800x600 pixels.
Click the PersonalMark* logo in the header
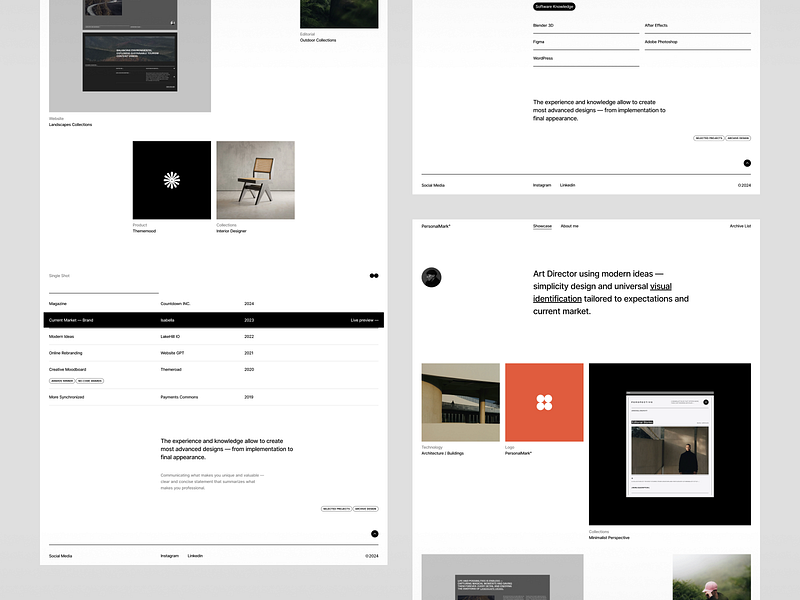[x=436, y=226]
